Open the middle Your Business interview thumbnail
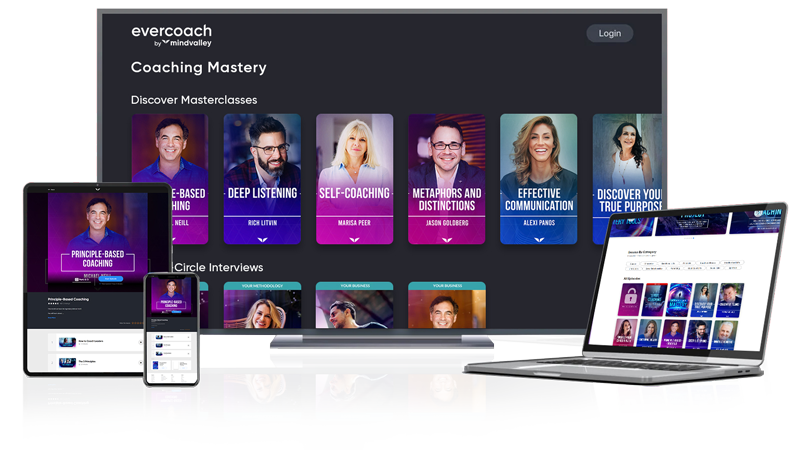The width and height of the screenshot is (800, 450). [355, 305]
